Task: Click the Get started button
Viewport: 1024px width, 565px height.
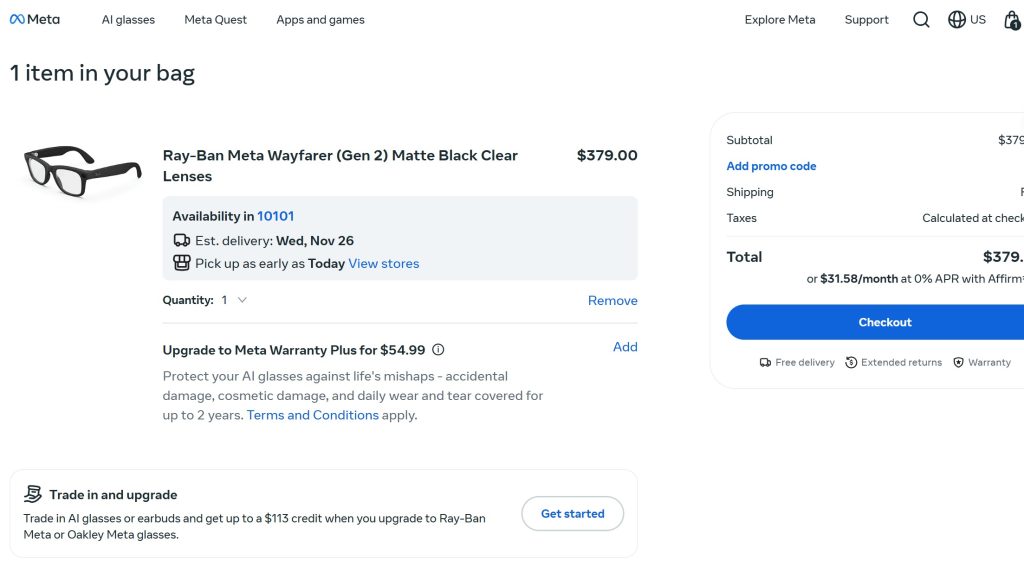Action: (x=572, y=514)
